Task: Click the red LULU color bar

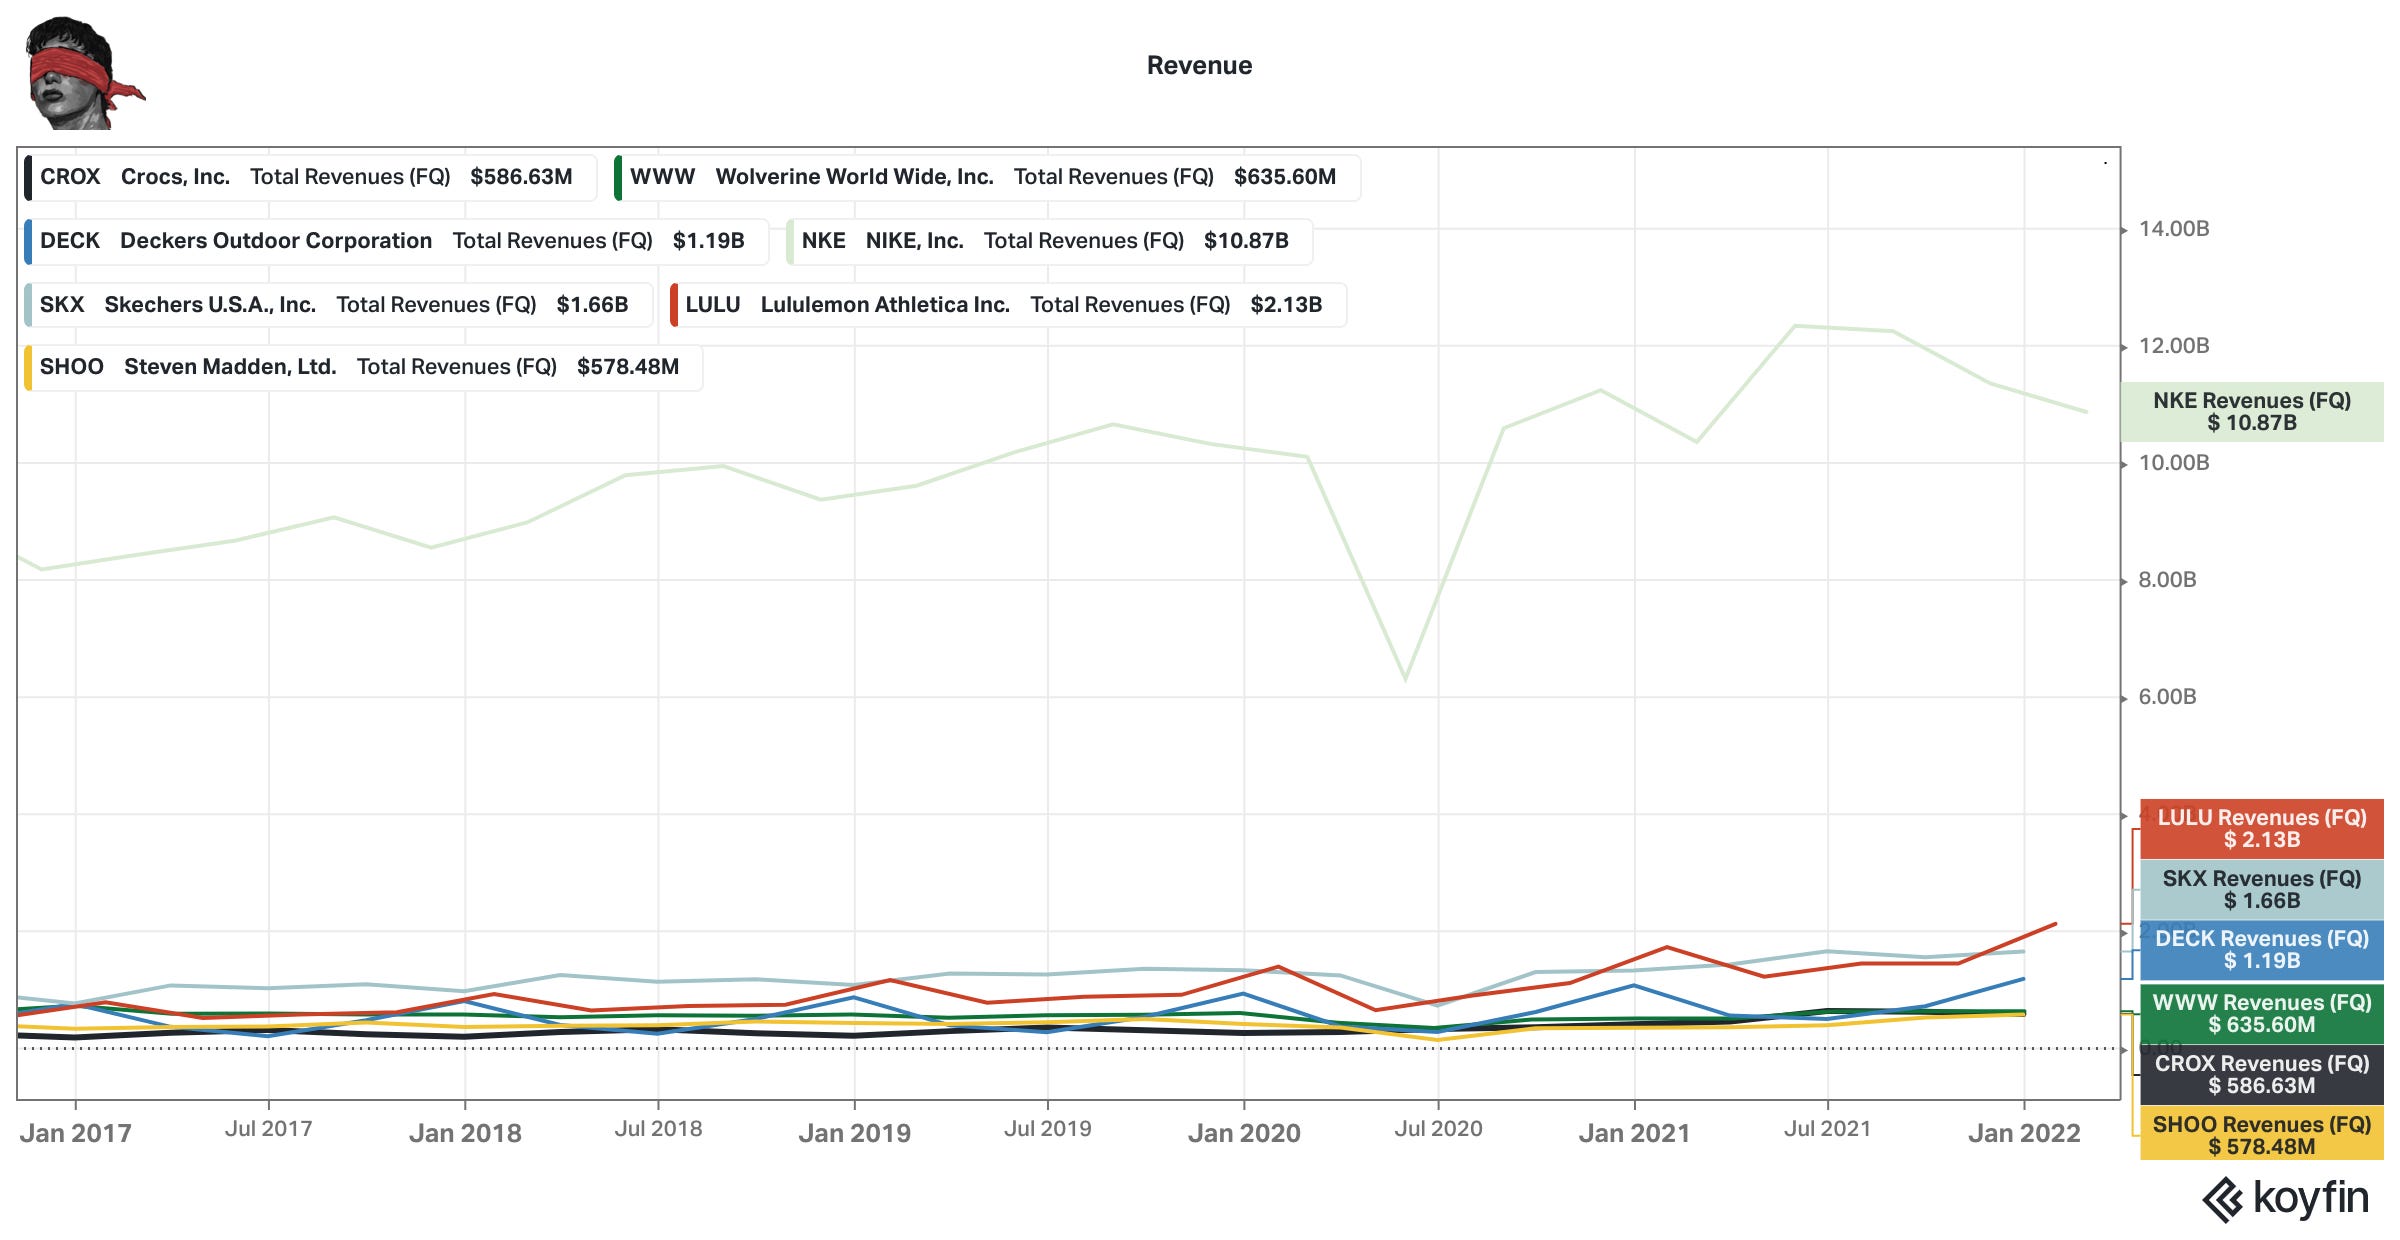Action: (x=674, y=305)
